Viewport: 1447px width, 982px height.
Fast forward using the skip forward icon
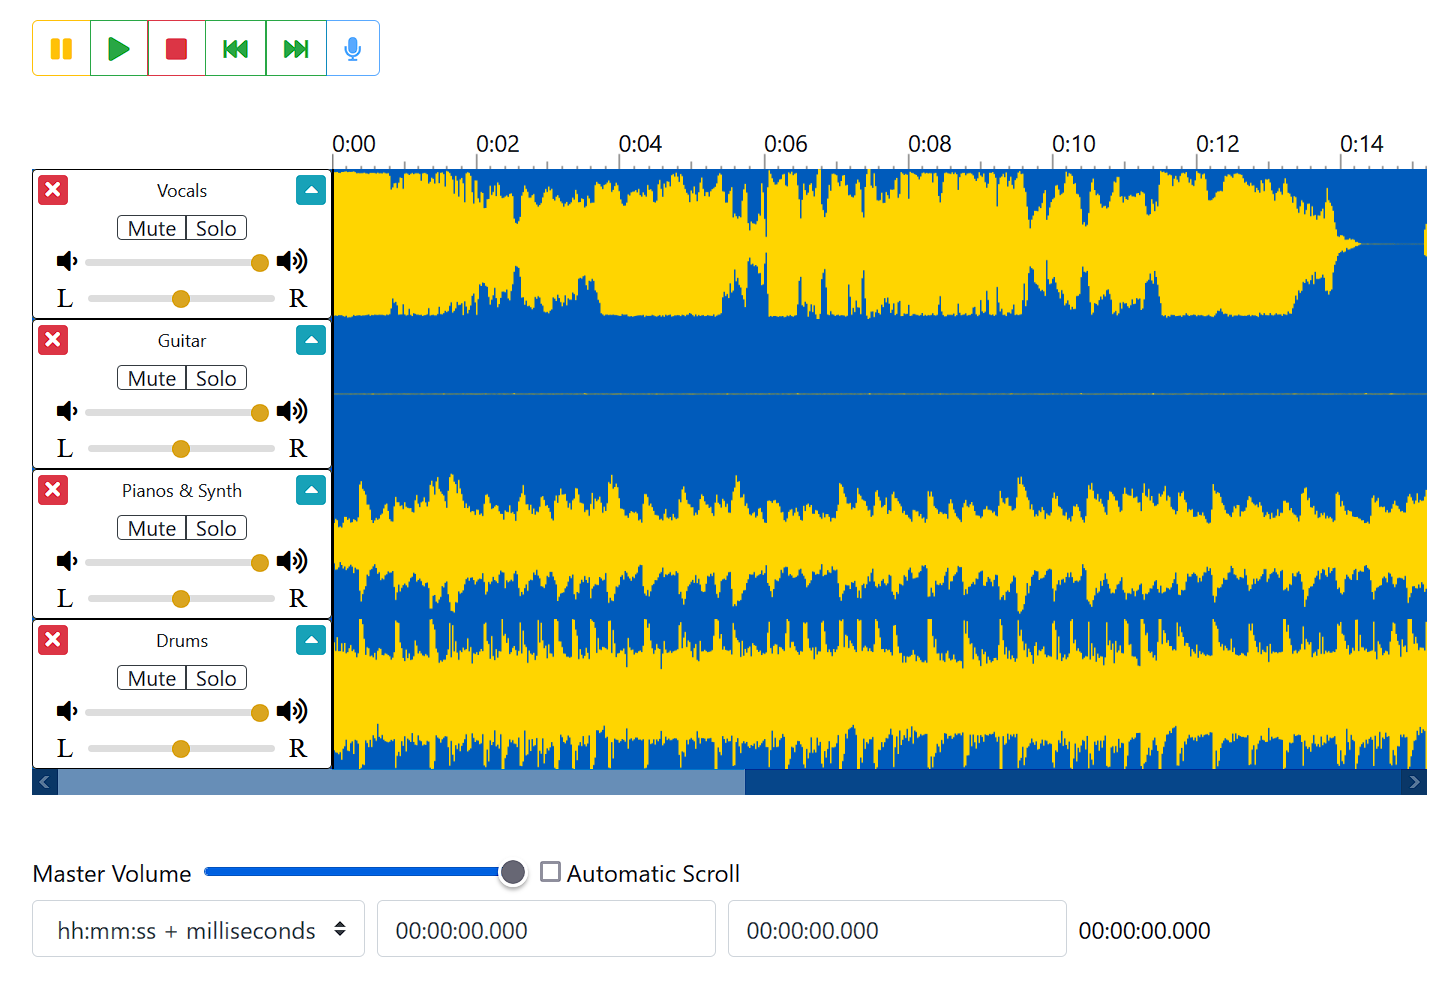point(296,48)
